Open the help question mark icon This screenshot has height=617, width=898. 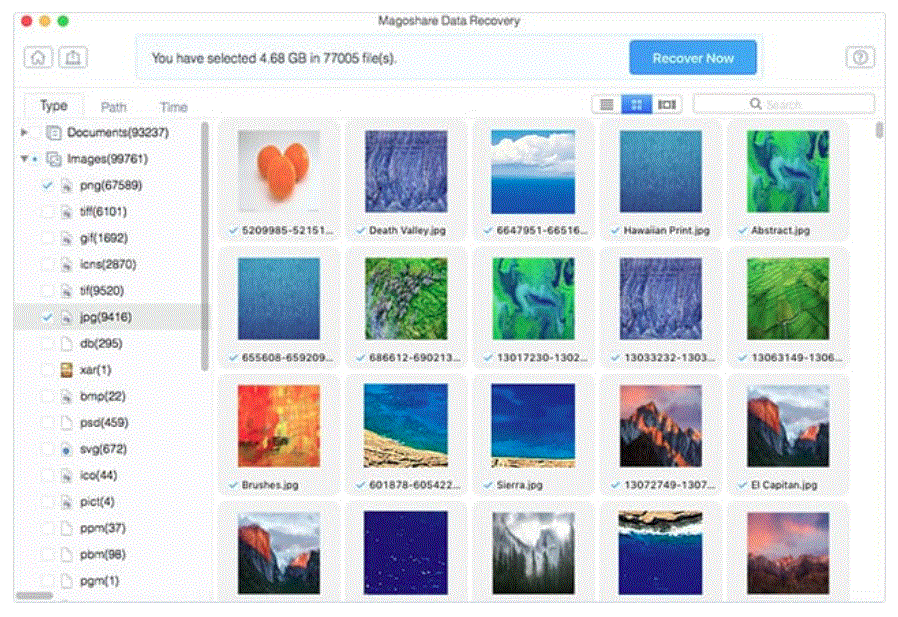coord(860,57)
